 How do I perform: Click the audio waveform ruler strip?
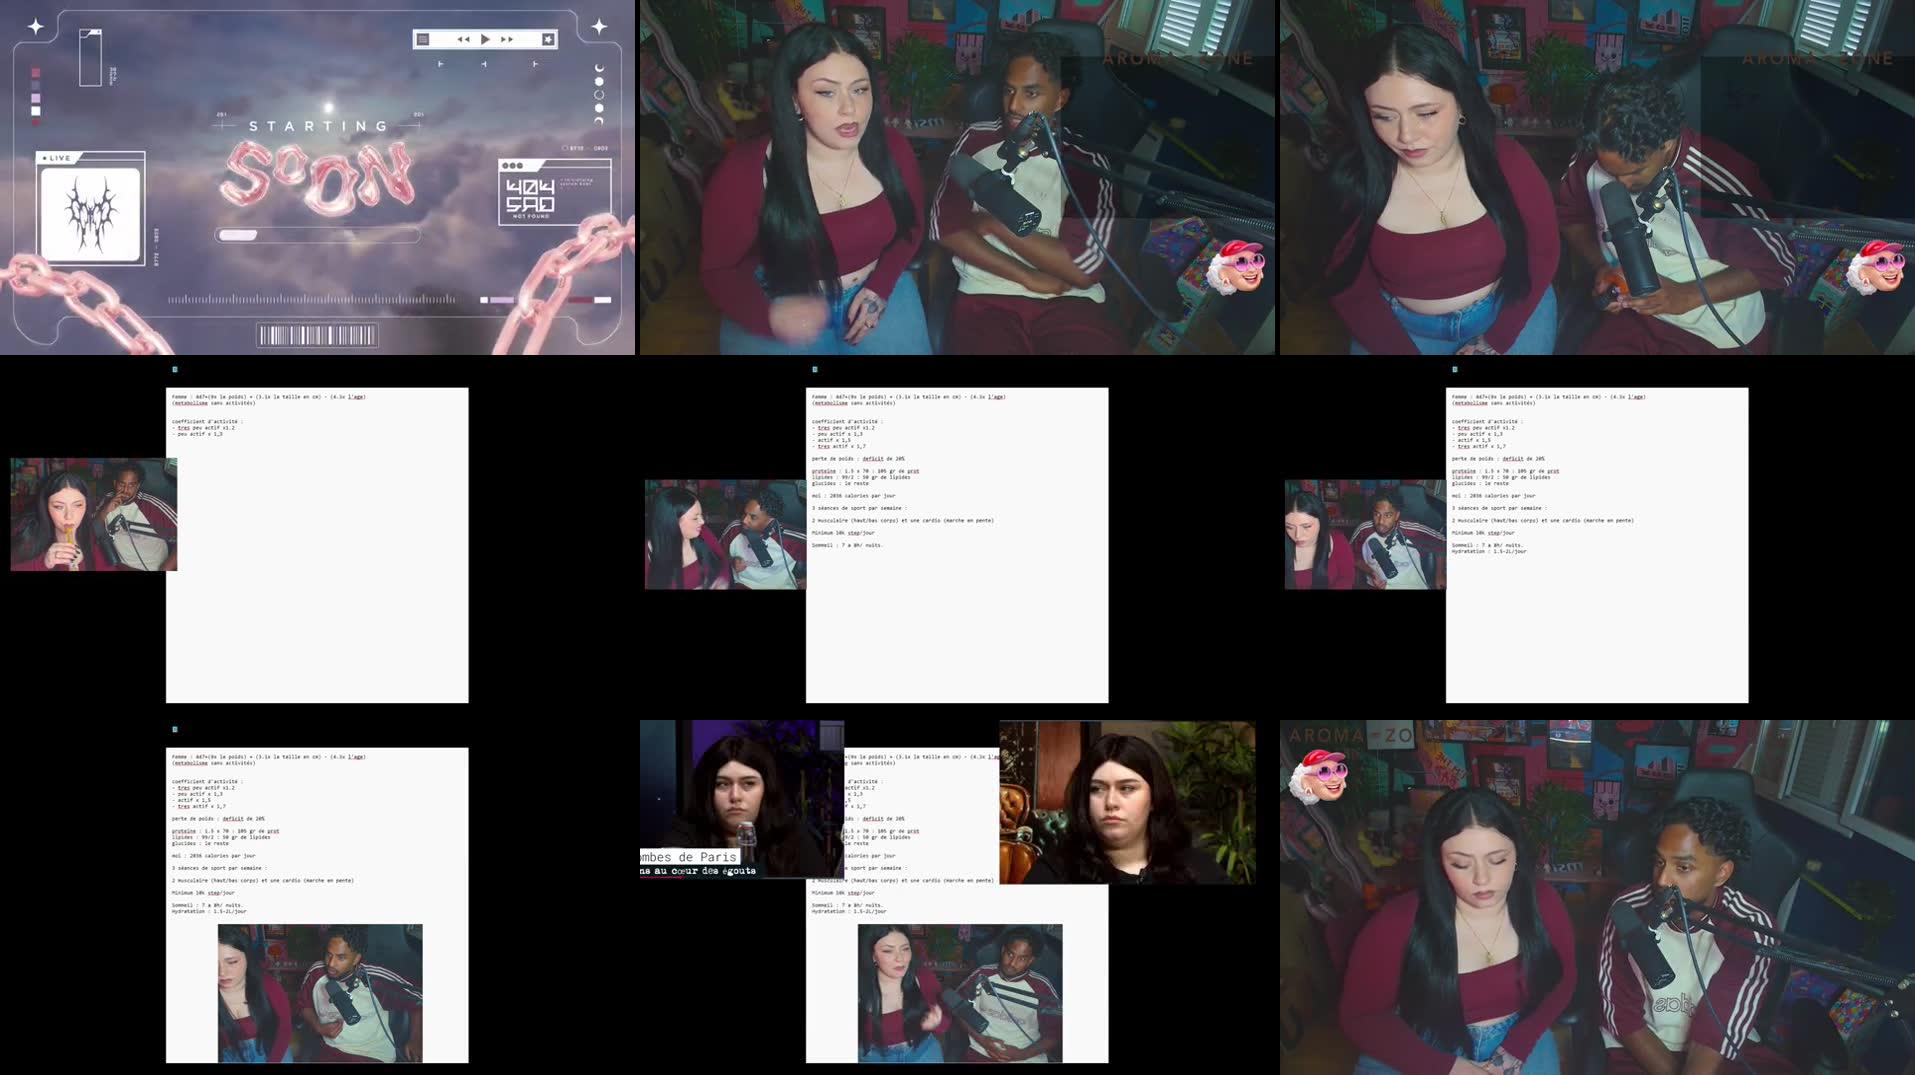[312, 299]
